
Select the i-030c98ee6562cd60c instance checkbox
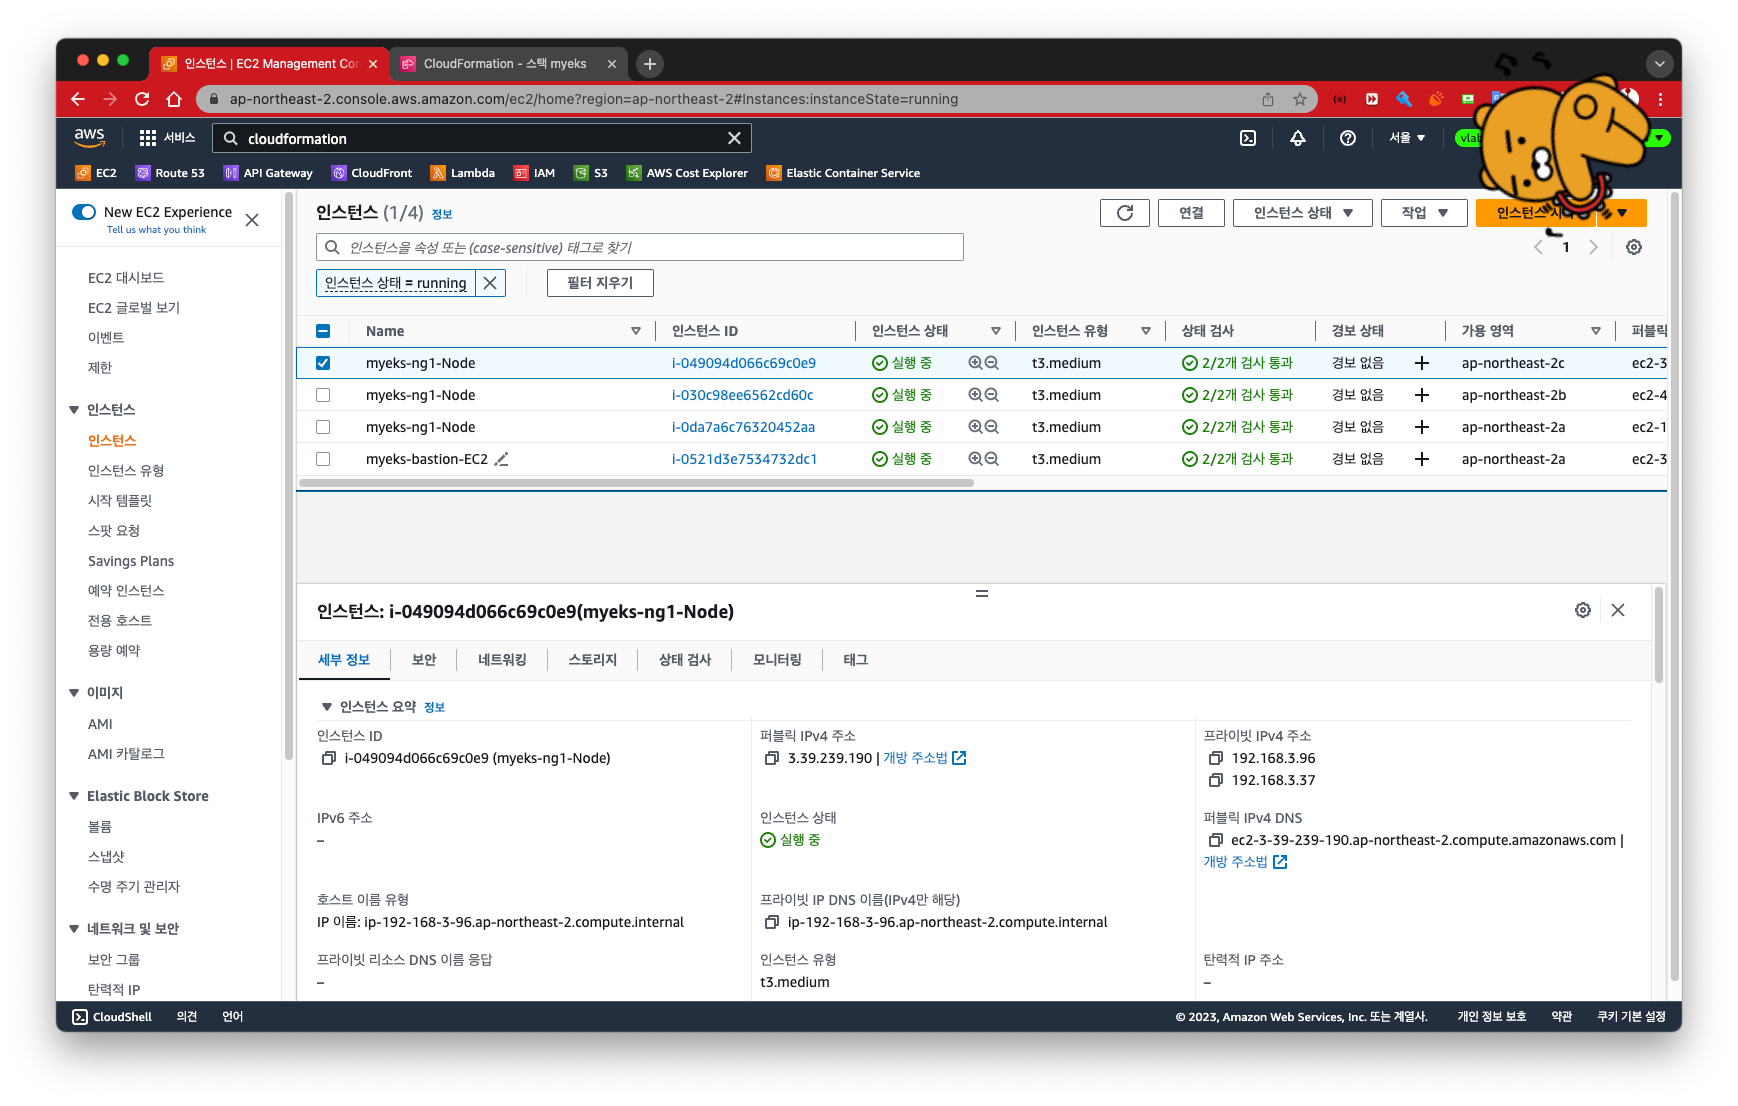click(323, 395)
